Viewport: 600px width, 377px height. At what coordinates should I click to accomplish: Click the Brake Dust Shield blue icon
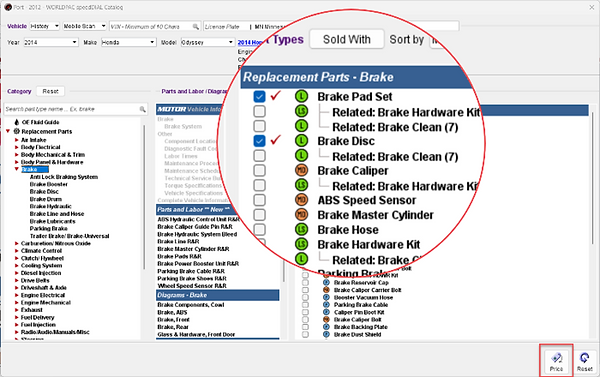point(326,334)
